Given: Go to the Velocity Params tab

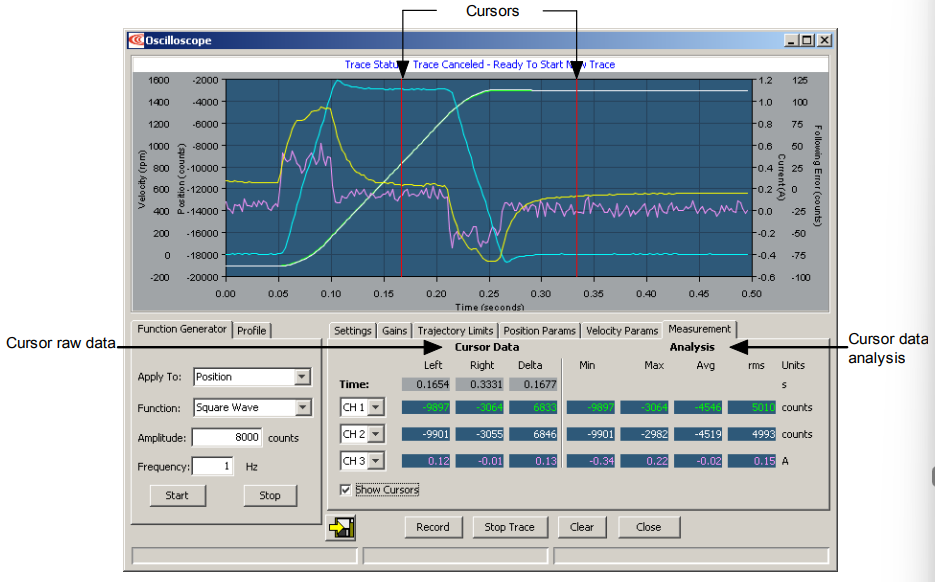Looking at the screenshot, I should (622, 330).
